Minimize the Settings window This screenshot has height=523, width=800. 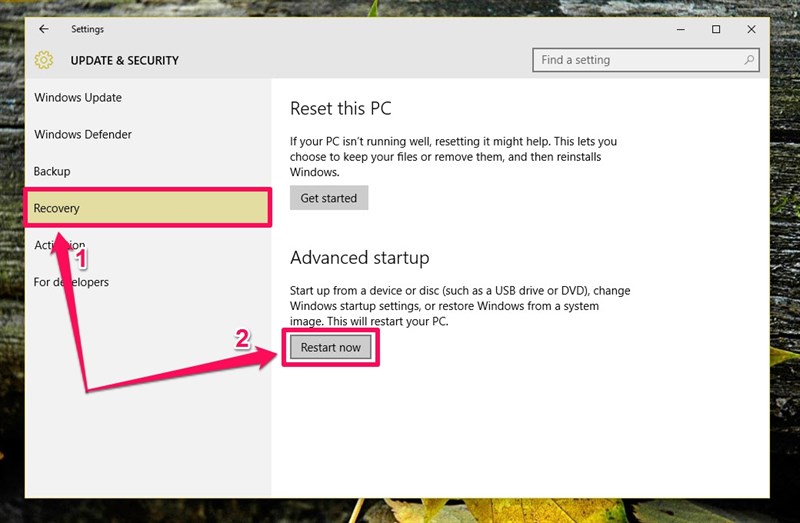[679, 29]
